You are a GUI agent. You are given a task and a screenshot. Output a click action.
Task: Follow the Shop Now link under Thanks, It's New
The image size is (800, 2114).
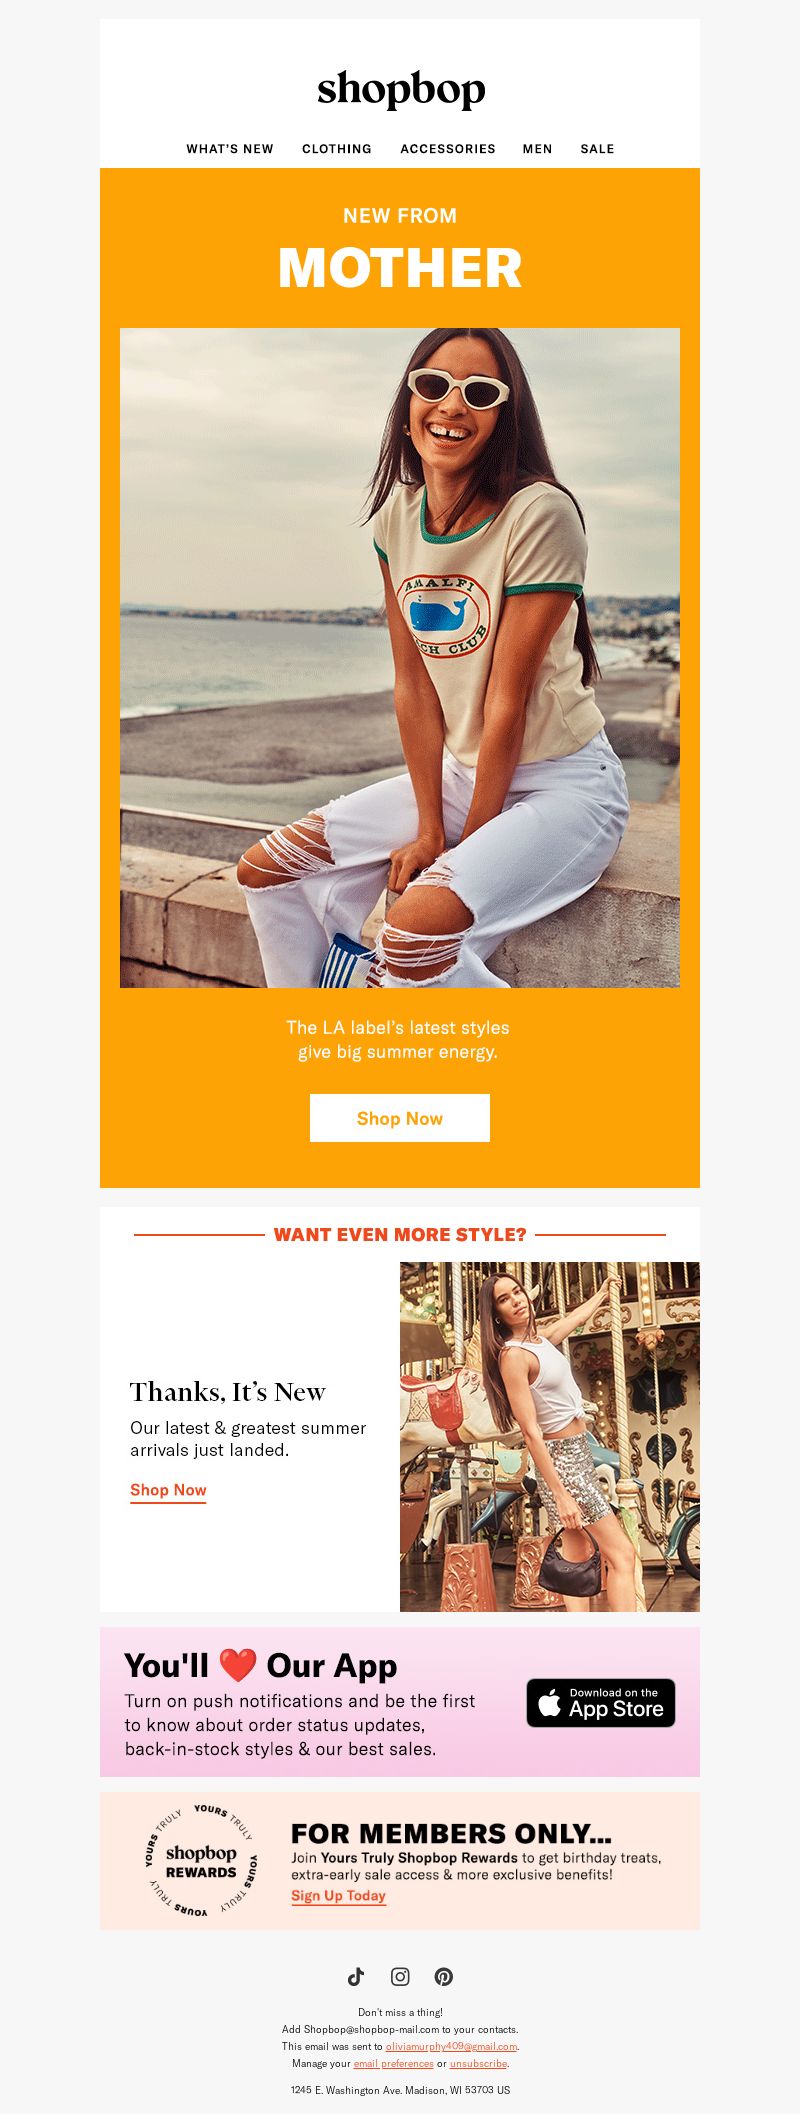[x=168, y=1490]
